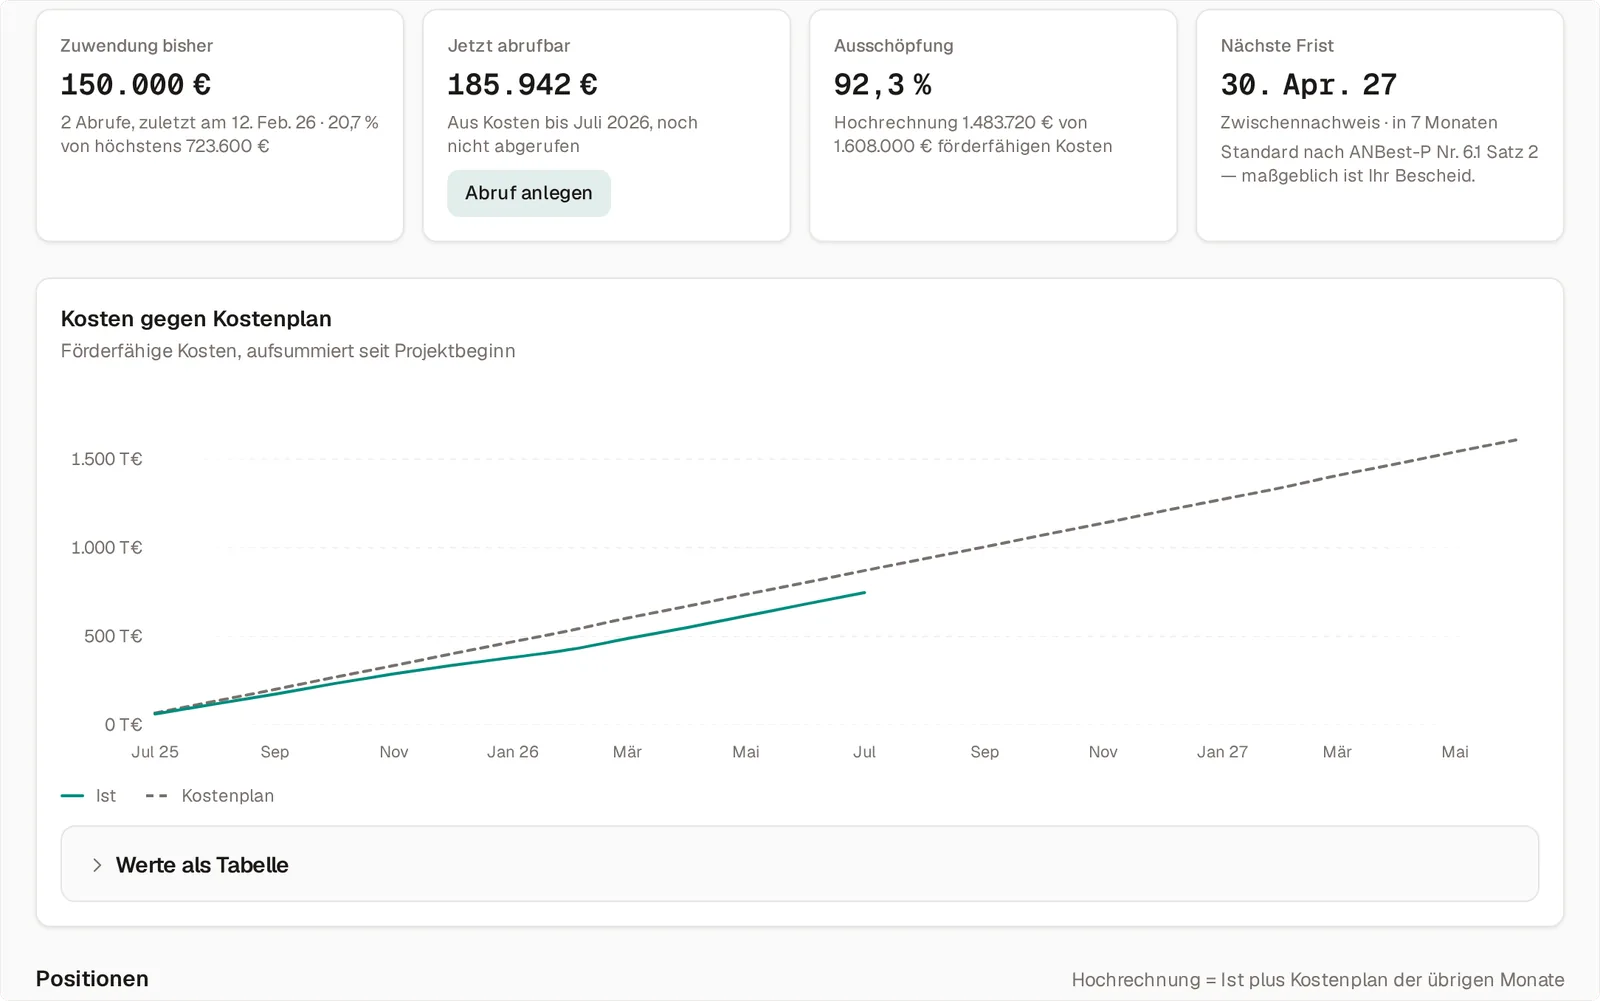Viewport: 1600px width, 1001px height.
Task: Click the Jul 25 axis label
Action: pos(155,752)
